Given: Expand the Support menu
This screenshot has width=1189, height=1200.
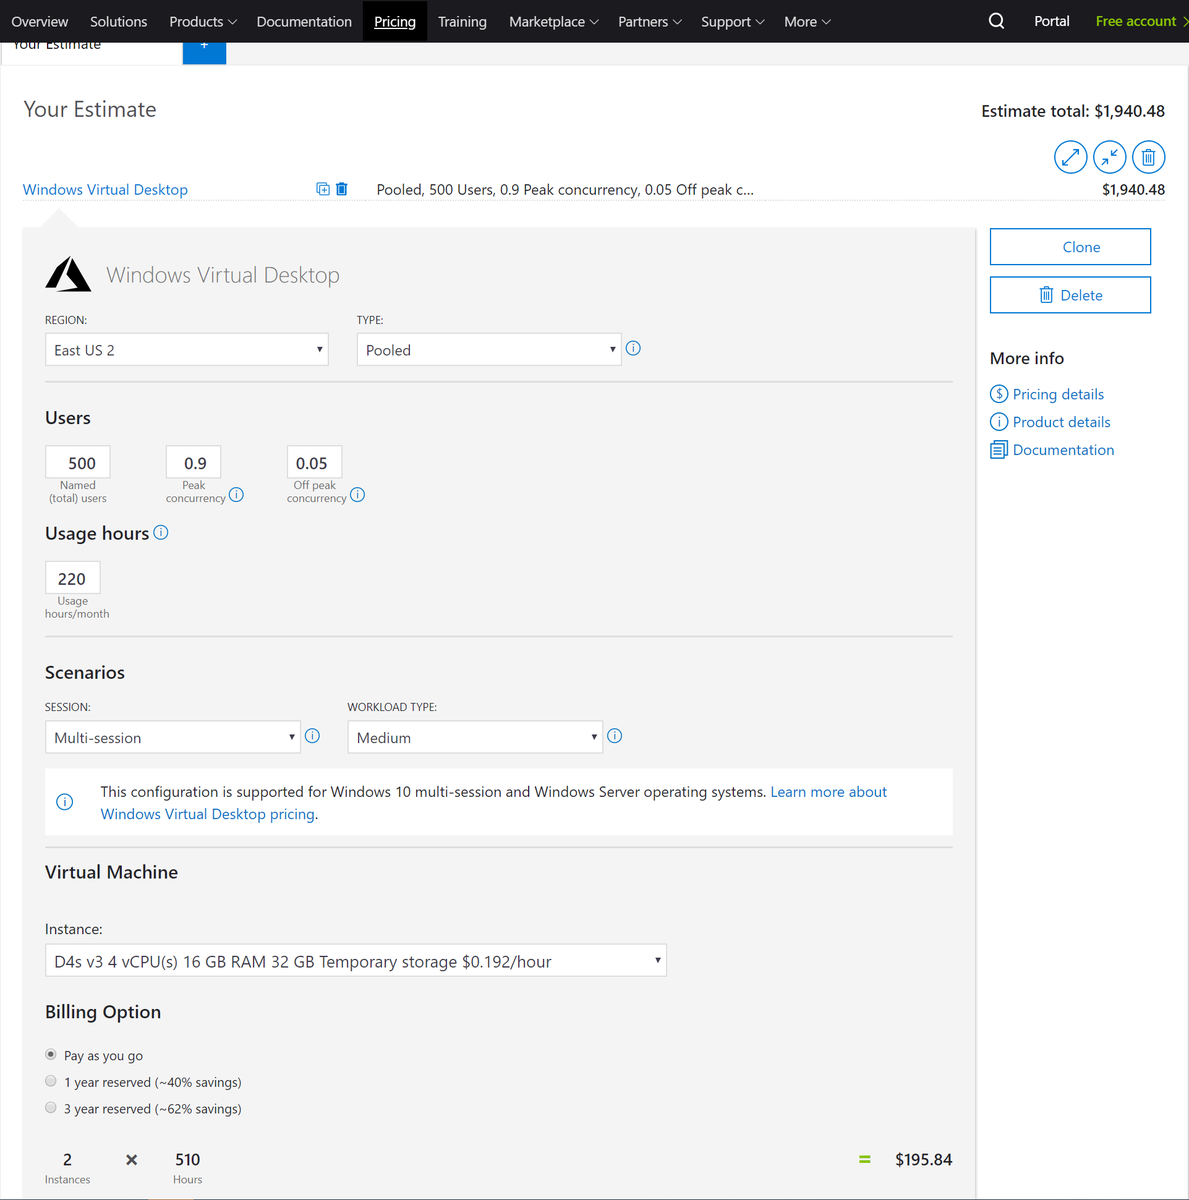Looking at the screenshot, I should 733,21.
